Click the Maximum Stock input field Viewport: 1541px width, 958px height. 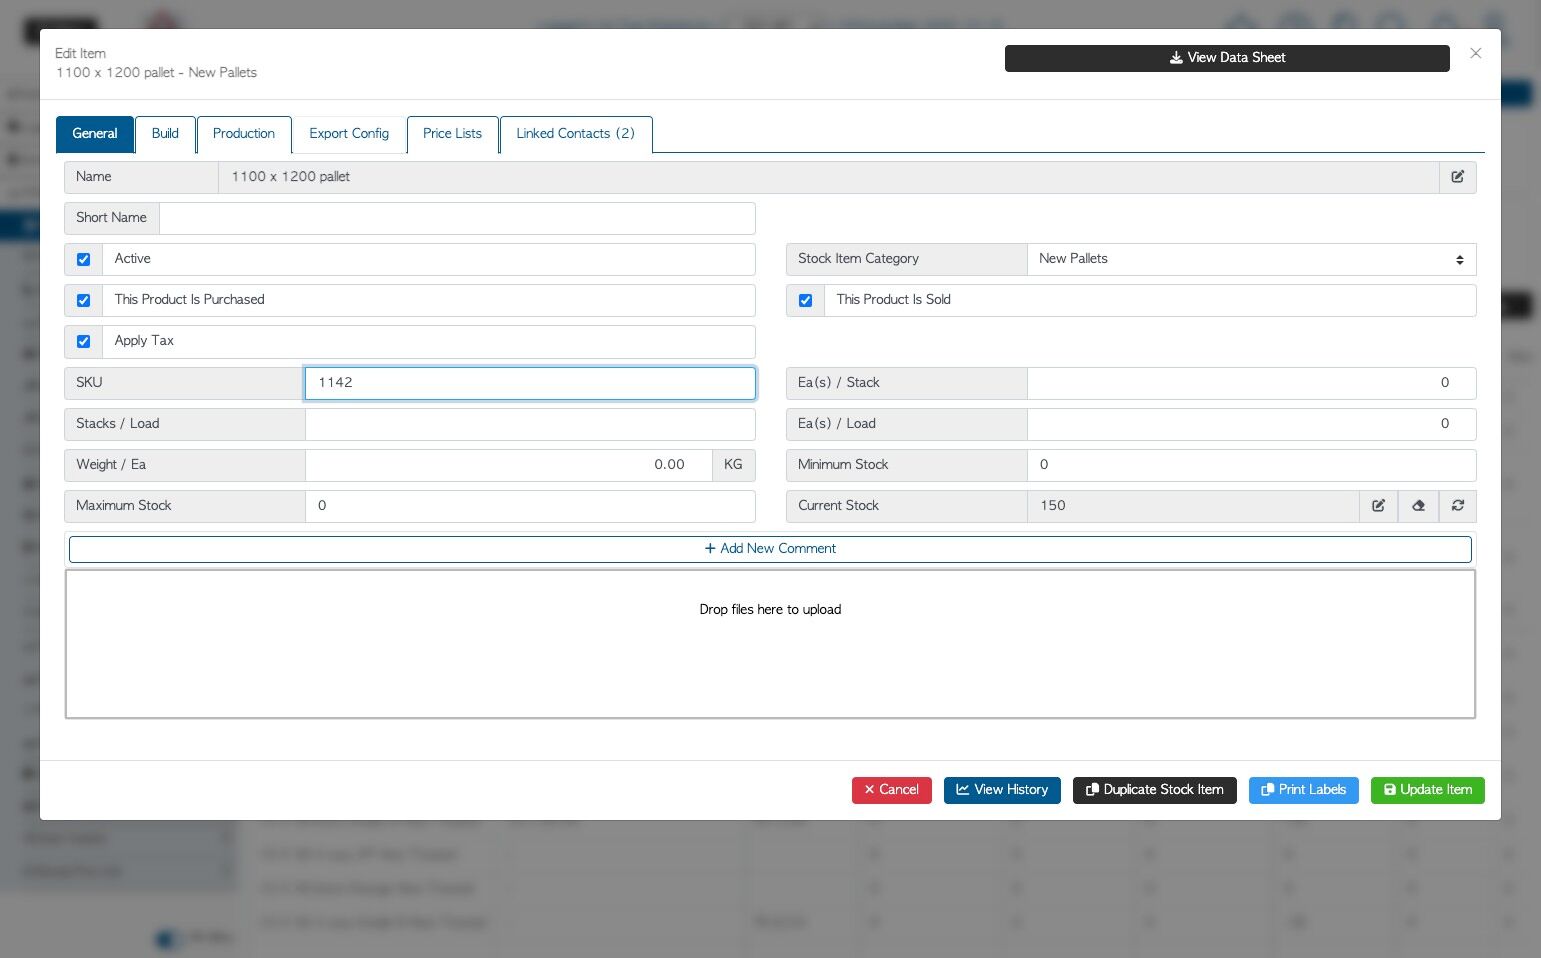[x=530, y=506]
